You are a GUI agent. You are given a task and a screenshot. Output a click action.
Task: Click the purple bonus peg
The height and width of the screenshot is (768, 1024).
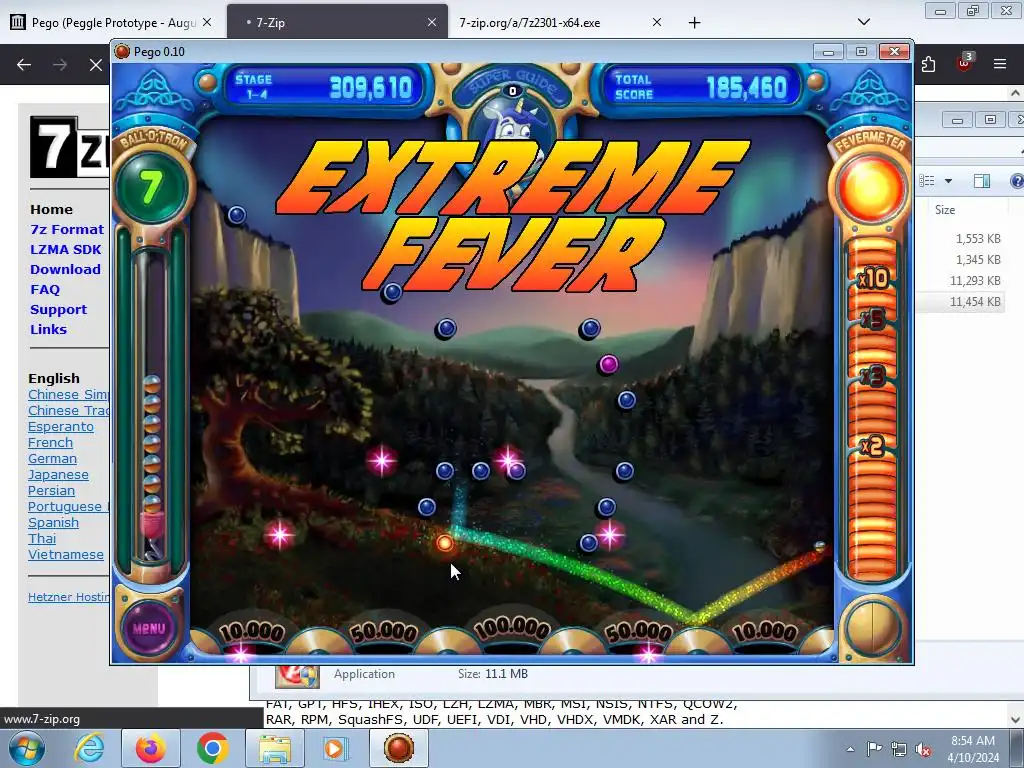[608, 364]
